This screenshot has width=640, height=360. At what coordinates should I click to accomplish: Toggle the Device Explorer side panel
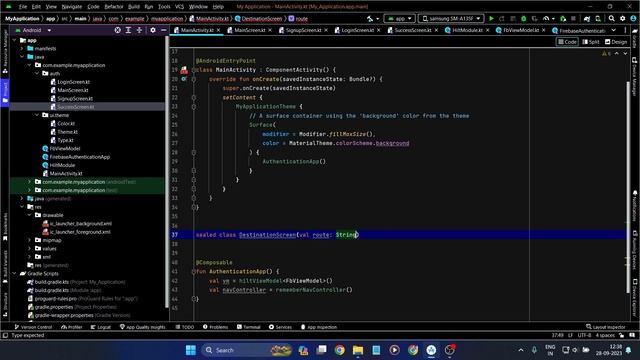pyautogui.click(x=635, y=298)
